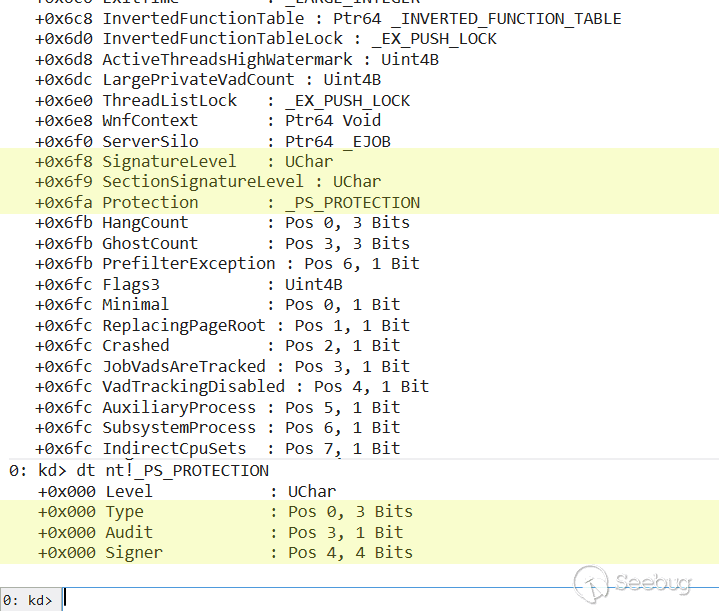Click the PrefilterException field name

click(x=188, y=264)
